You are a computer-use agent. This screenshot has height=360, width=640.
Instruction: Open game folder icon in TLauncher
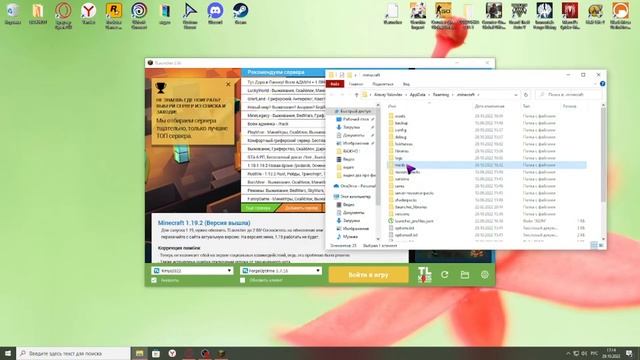464,275
